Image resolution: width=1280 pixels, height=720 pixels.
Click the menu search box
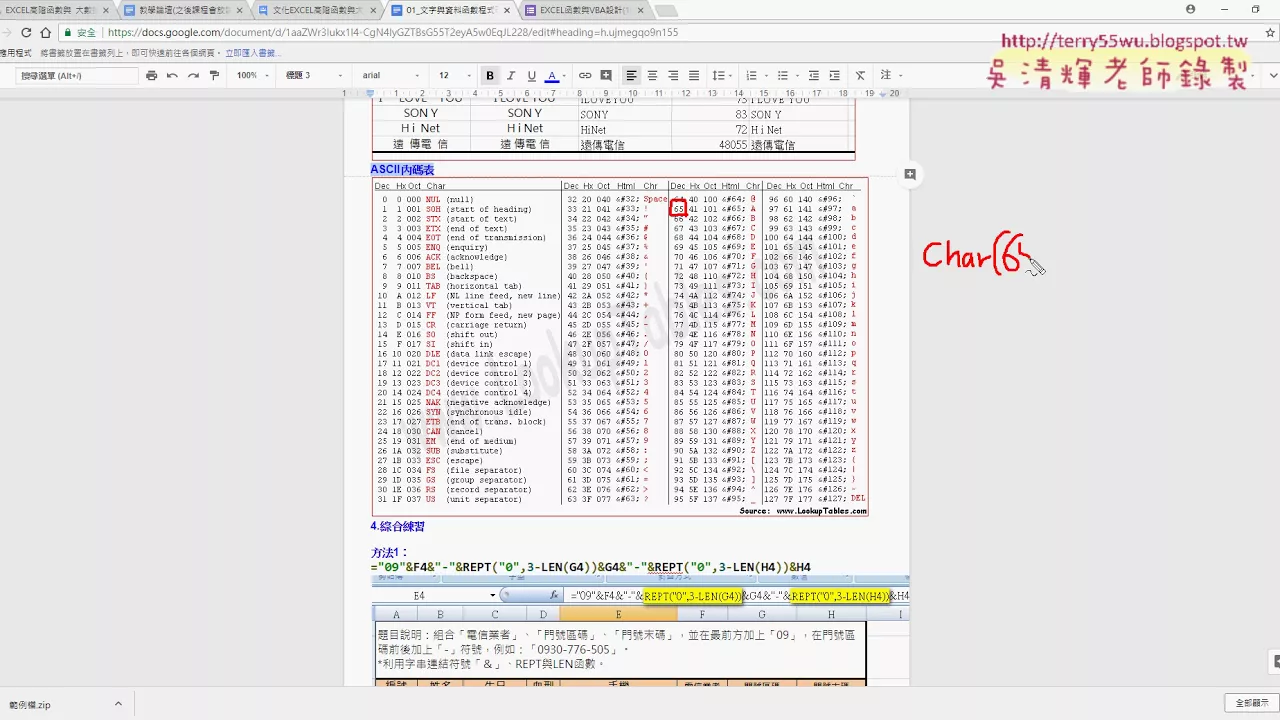coord(78,76)
